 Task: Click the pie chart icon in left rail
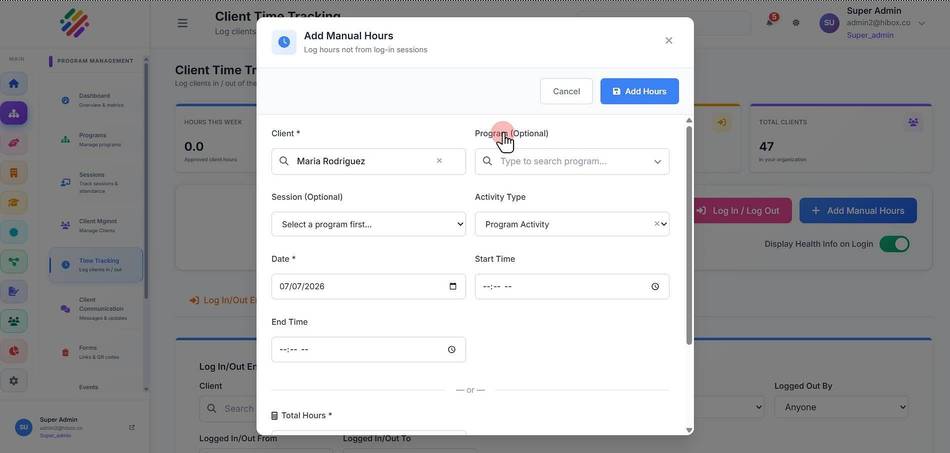(13, 351)
